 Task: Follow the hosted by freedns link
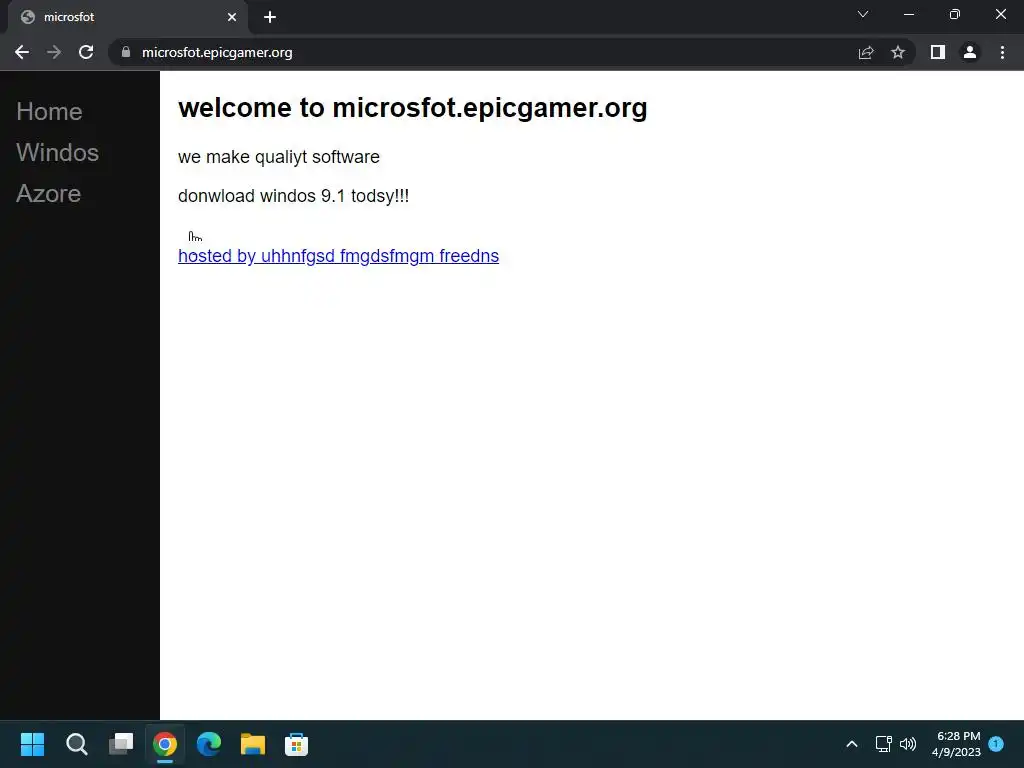pos(338,256)
